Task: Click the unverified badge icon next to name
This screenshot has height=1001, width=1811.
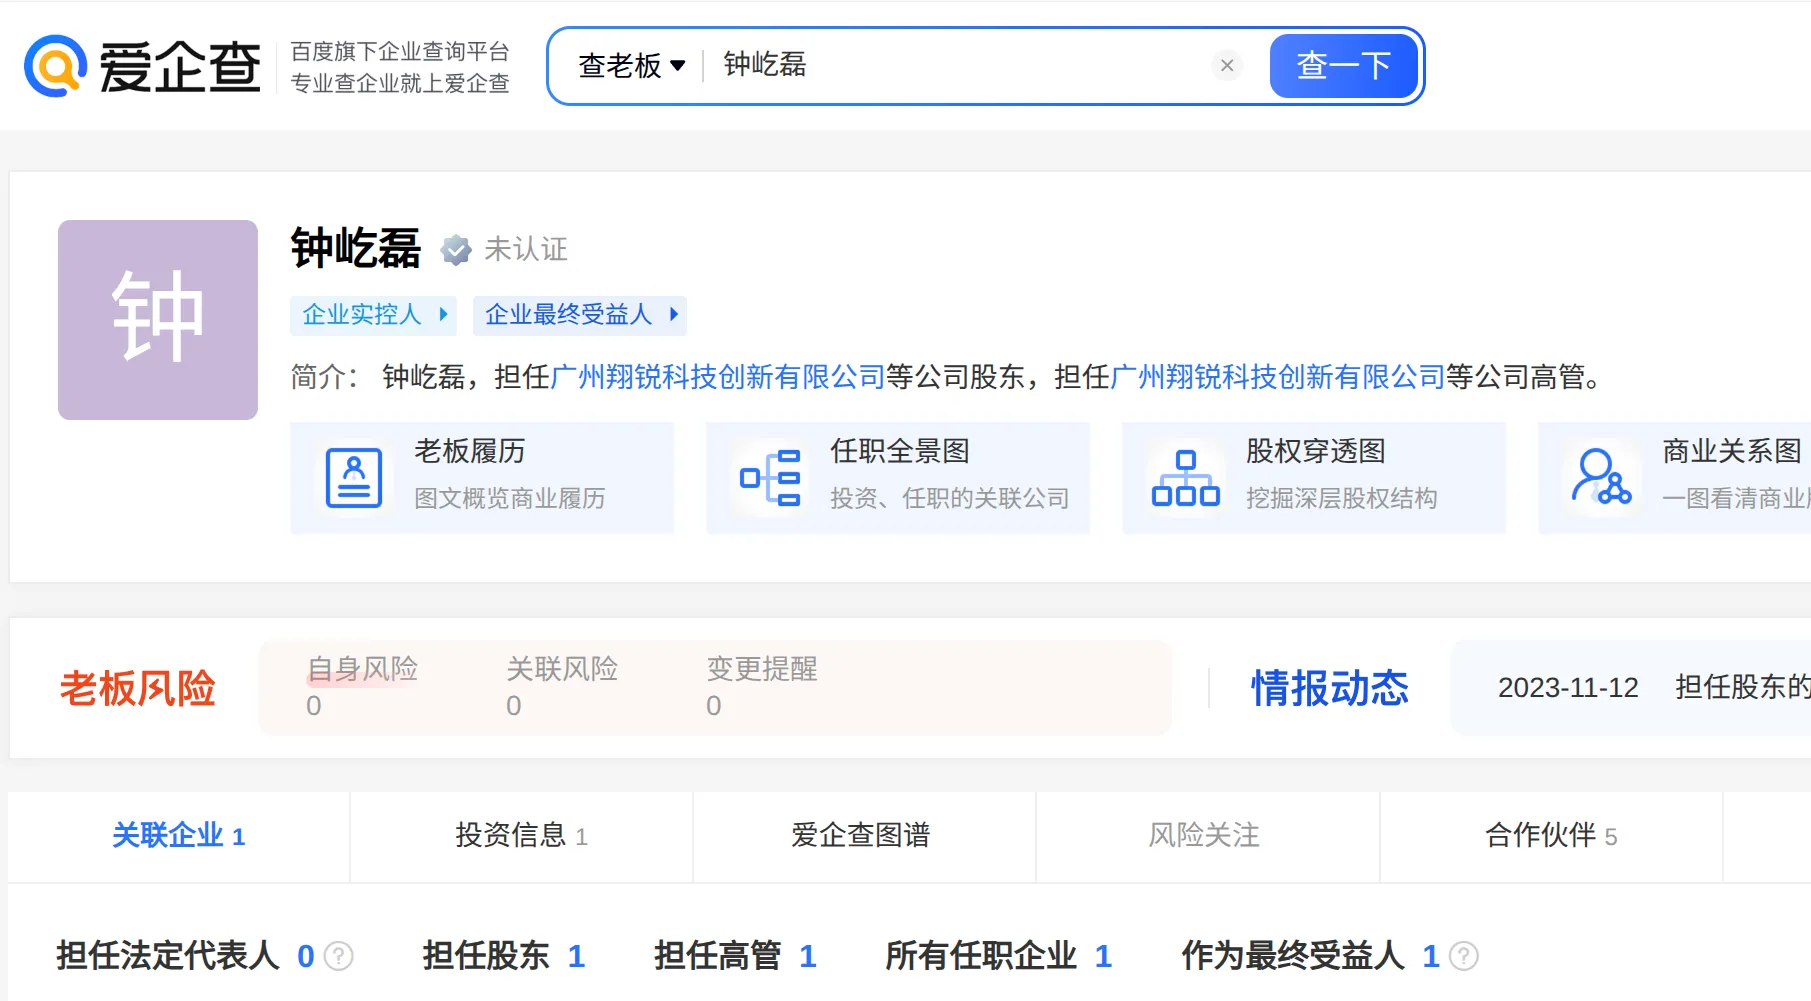Action: pyautogui.click(x=456, y=250)
